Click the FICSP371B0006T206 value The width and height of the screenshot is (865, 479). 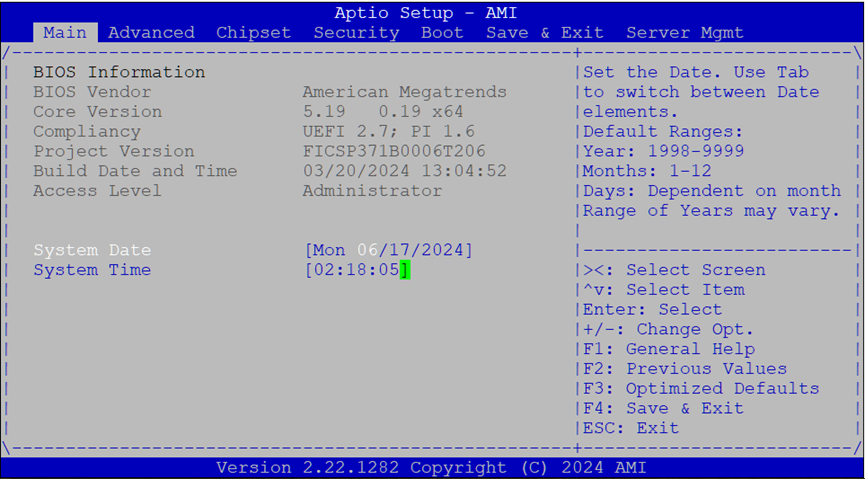click(x=394, y=151)
